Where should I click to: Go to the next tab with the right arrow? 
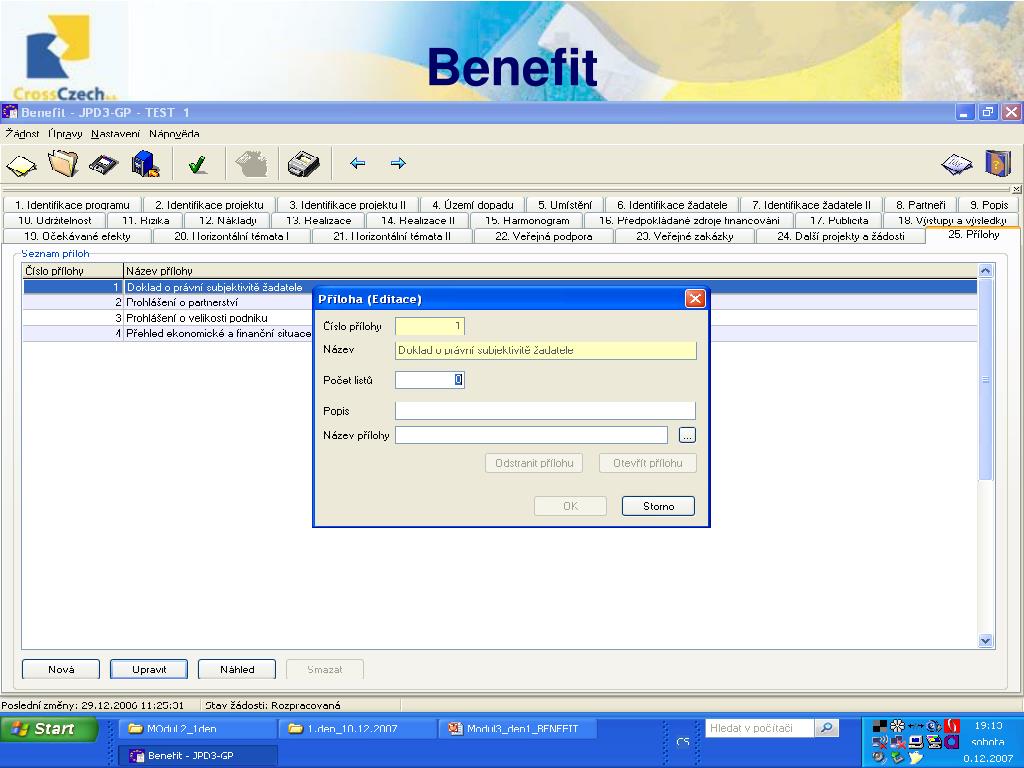click(398, 163)
